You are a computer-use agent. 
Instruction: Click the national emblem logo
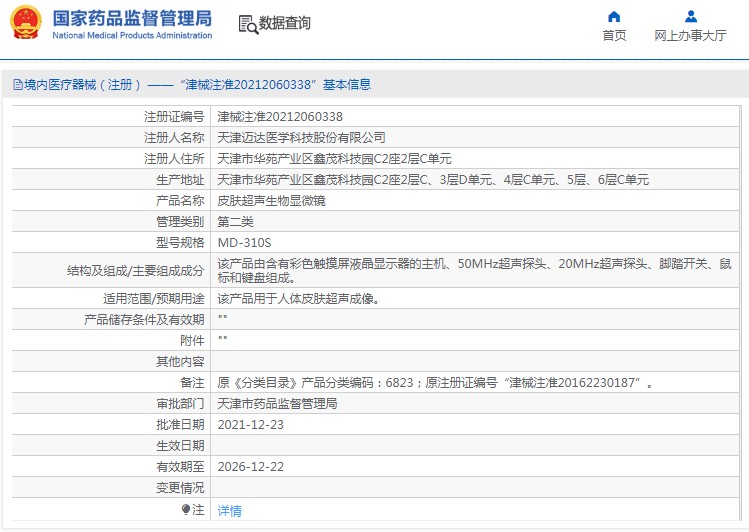[25, 23]
